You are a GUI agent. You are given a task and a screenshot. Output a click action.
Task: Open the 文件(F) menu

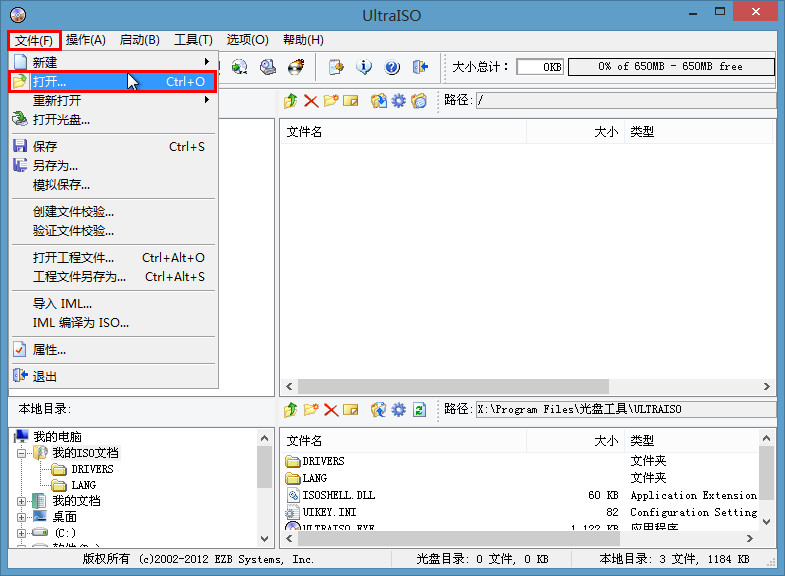coord(34,40)
